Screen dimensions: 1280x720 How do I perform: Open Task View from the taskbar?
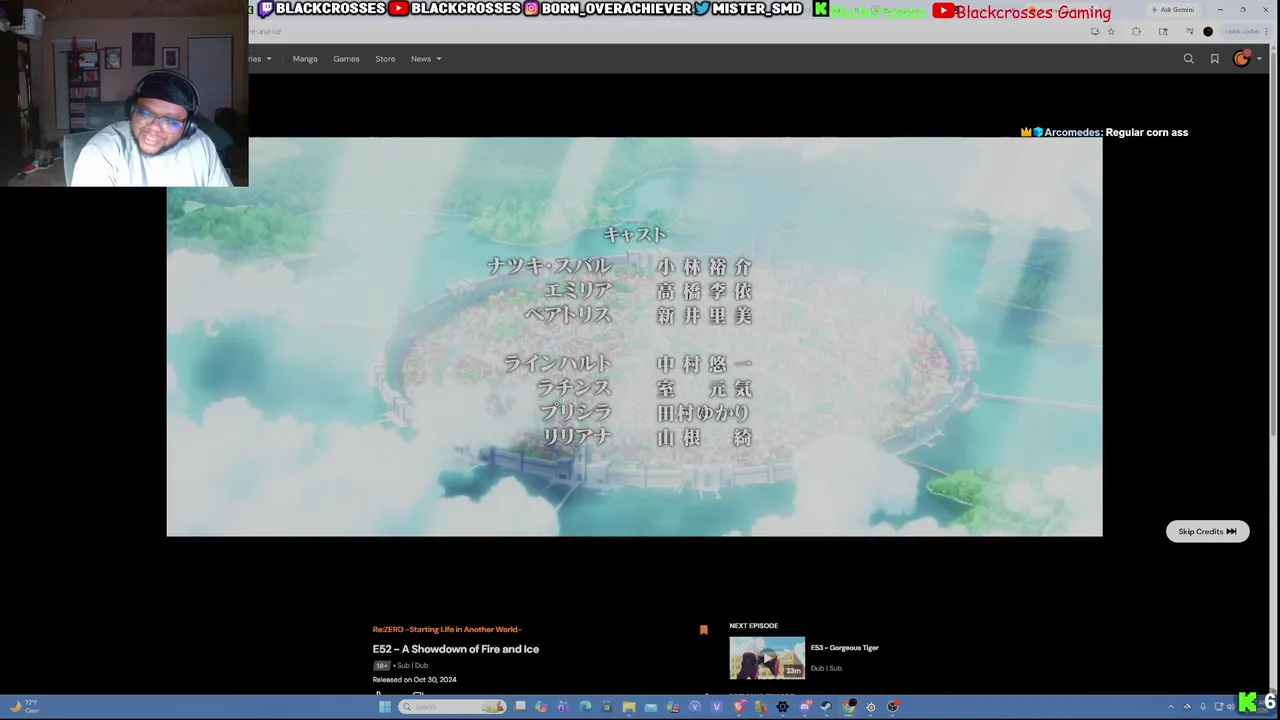520,706
